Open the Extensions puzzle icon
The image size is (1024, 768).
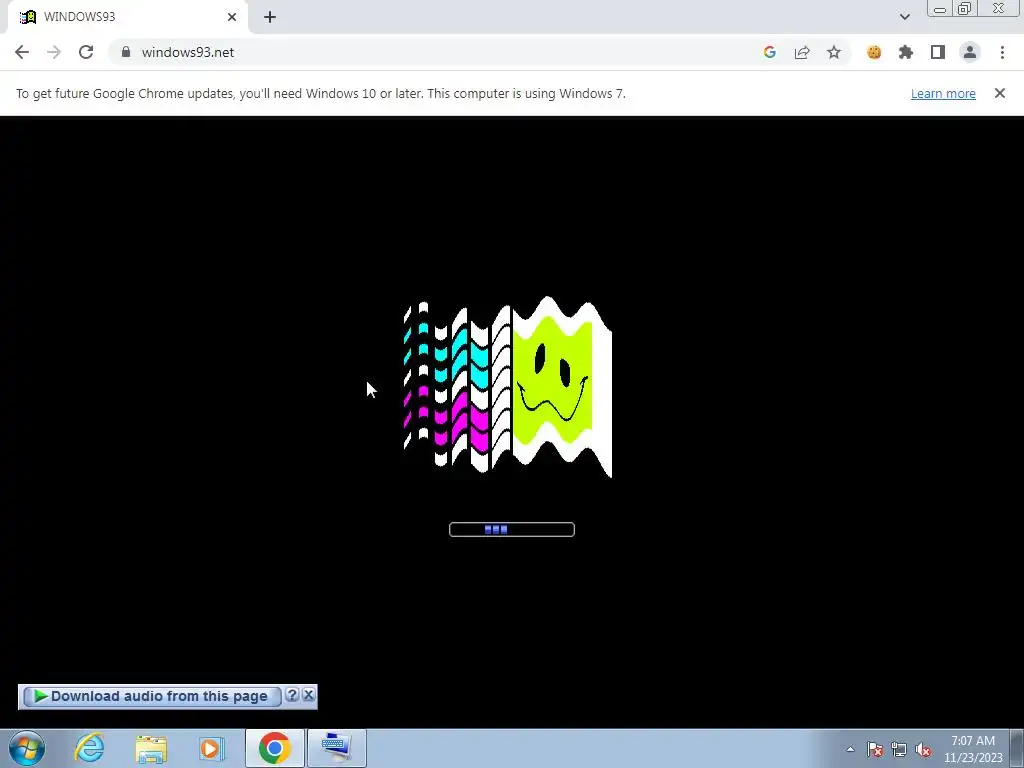(906, 52)
